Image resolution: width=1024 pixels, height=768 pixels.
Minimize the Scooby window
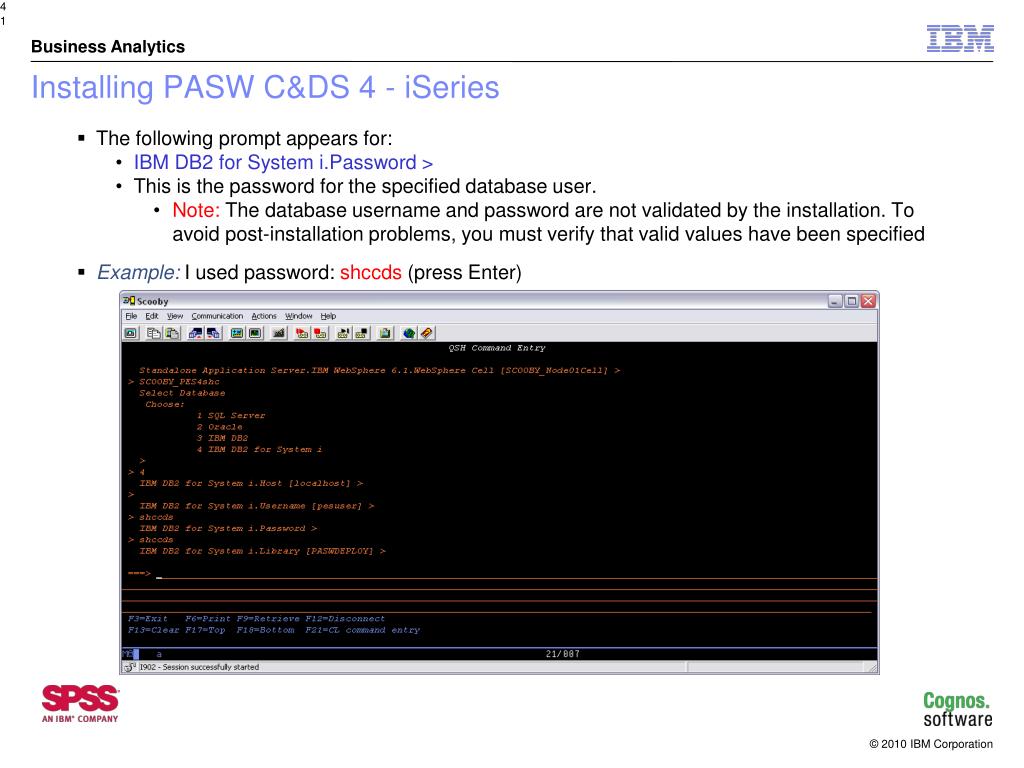tap(835, 301)
